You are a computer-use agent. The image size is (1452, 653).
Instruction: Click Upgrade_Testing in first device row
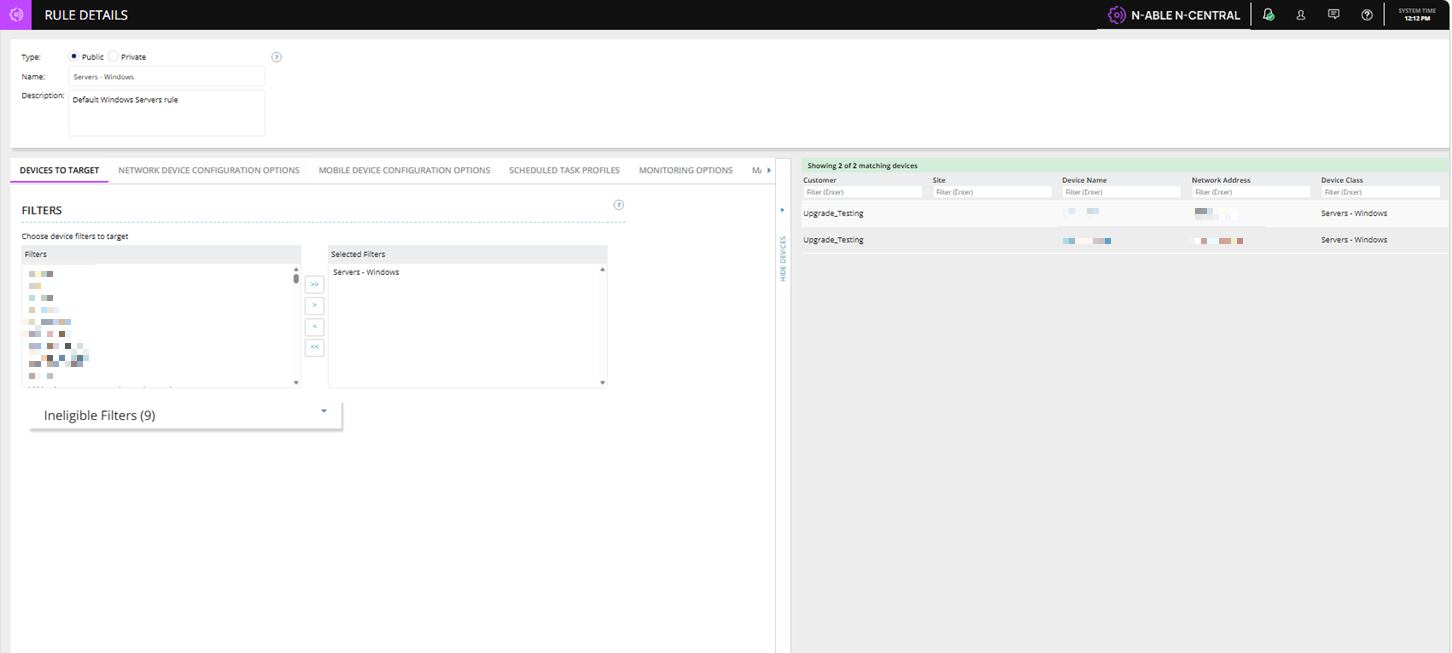pos(833,213)
